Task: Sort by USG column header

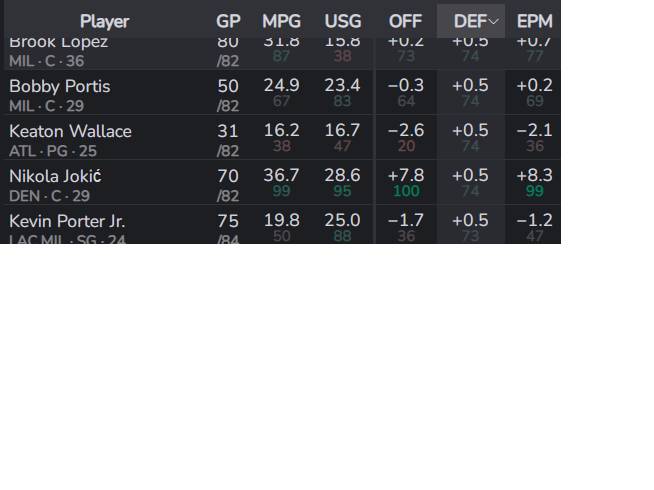Action: pos(343,22)
